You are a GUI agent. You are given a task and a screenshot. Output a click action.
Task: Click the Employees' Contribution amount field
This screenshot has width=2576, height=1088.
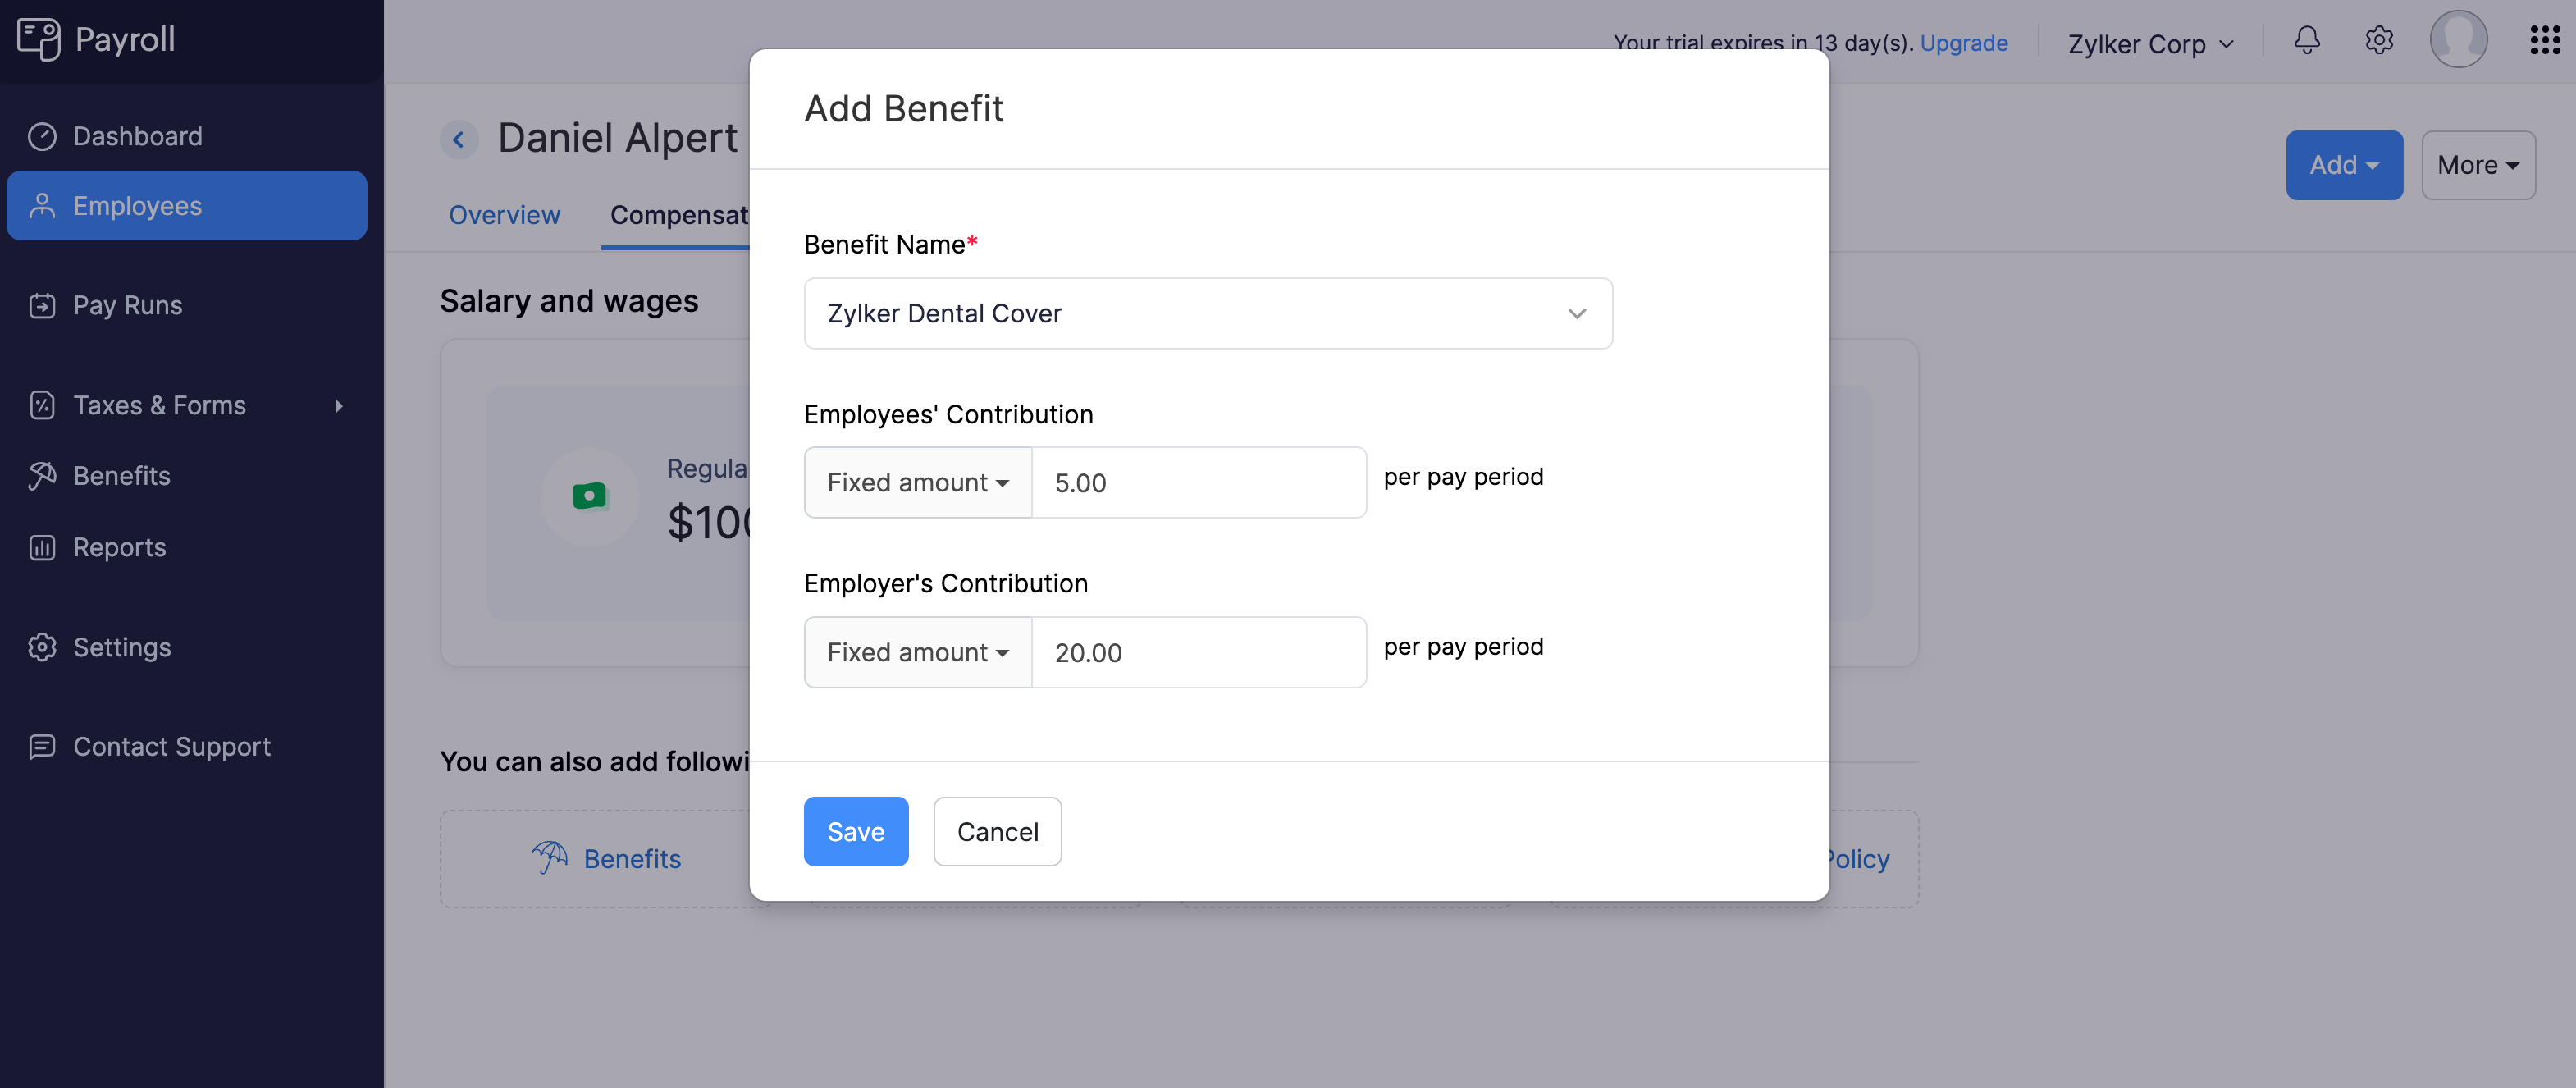point(1198,482)
